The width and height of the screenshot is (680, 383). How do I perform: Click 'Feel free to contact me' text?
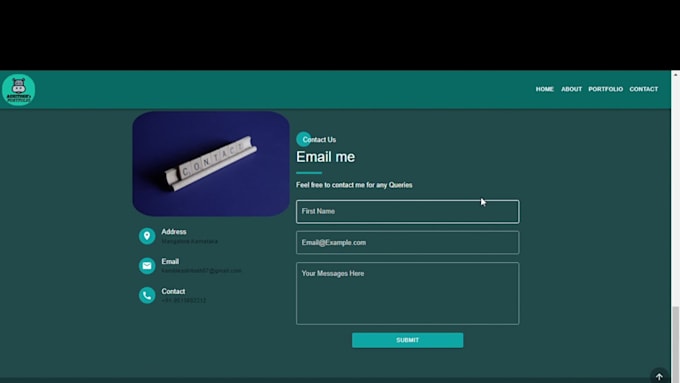coord(354,185)
